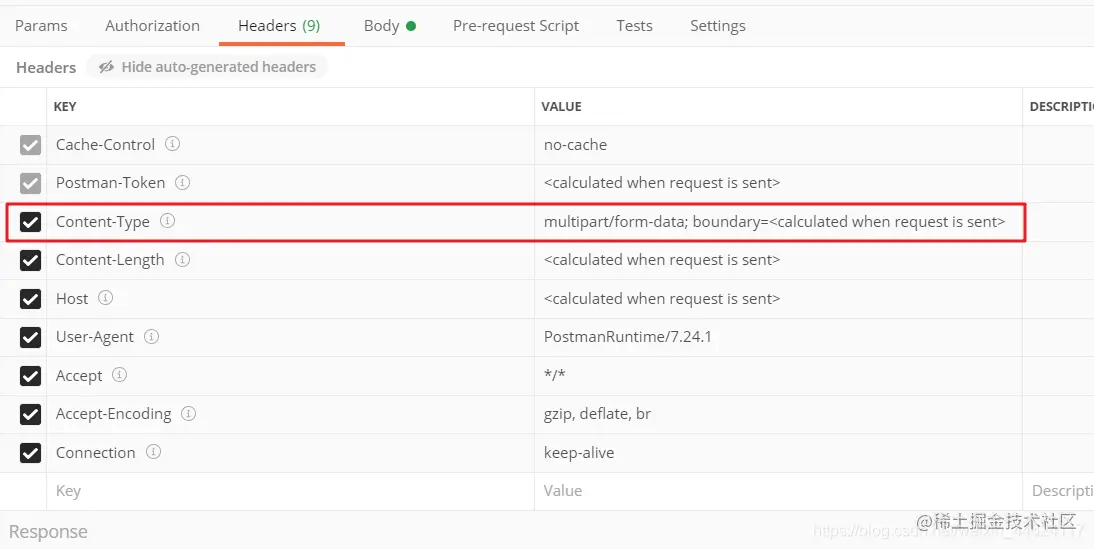Click the Connection key name
This screenshot has height=549, width=1094.
[96, 453]
